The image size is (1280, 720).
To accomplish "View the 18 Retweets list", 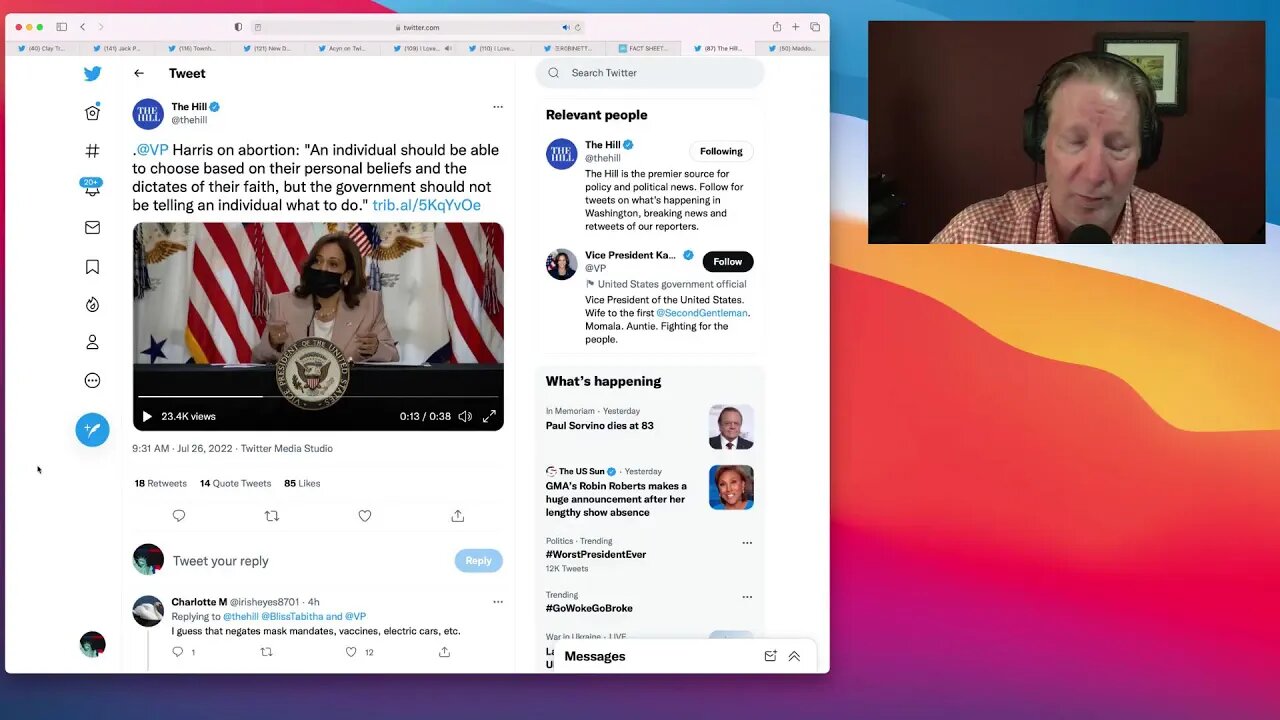I will 161,483.
